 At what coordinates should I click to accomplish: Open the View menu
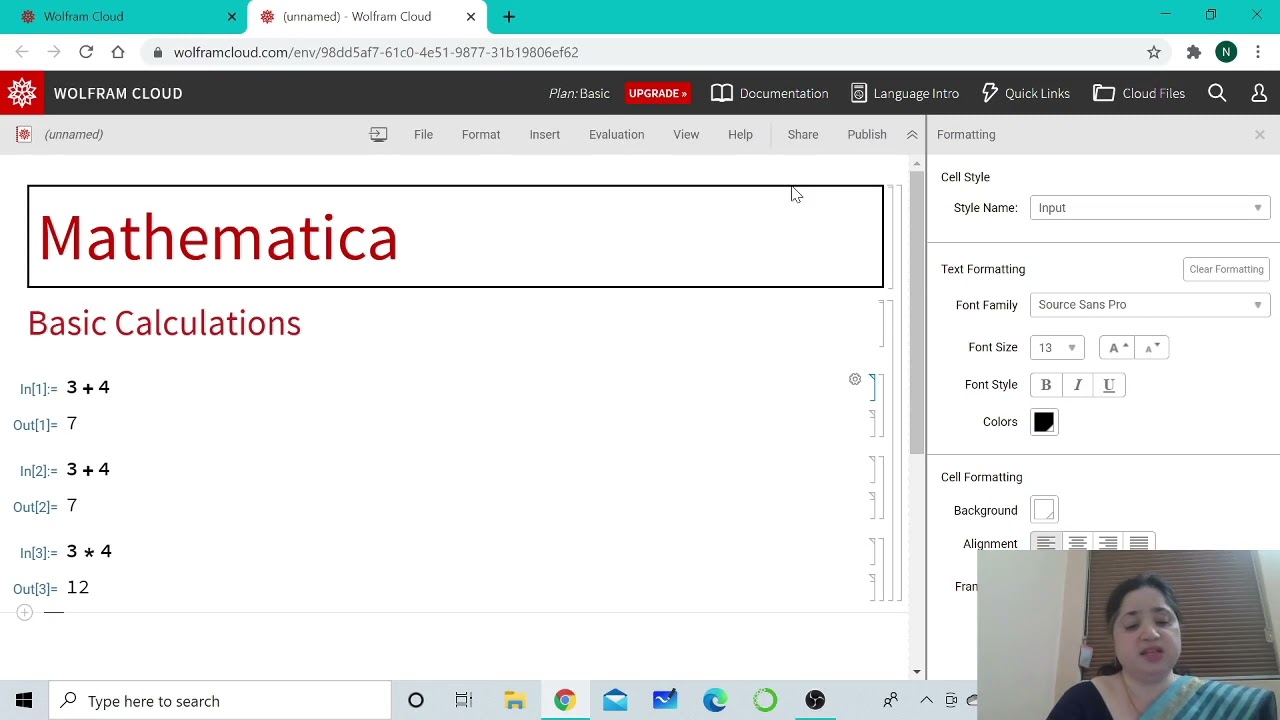[686, 134]
